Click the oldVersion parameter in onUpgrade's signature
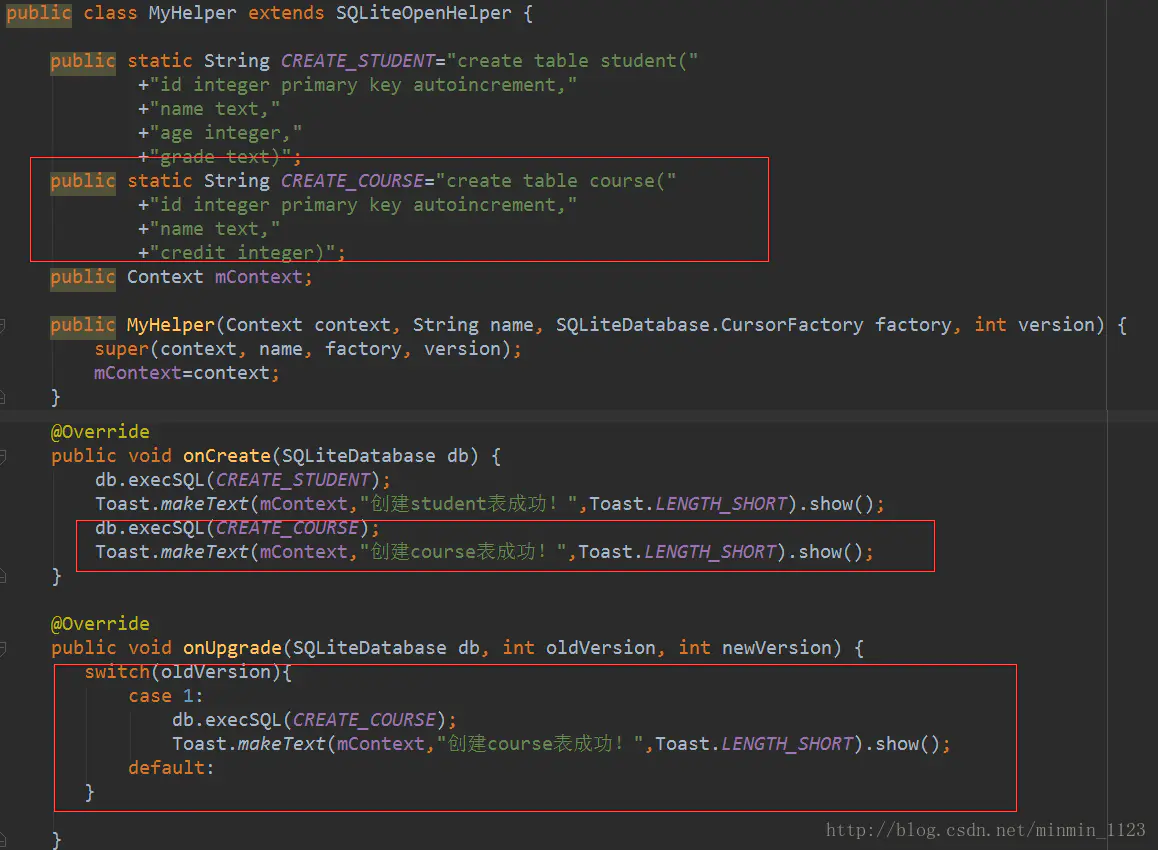The width and height of the screenshot is (1158, 850). point(600,648)
